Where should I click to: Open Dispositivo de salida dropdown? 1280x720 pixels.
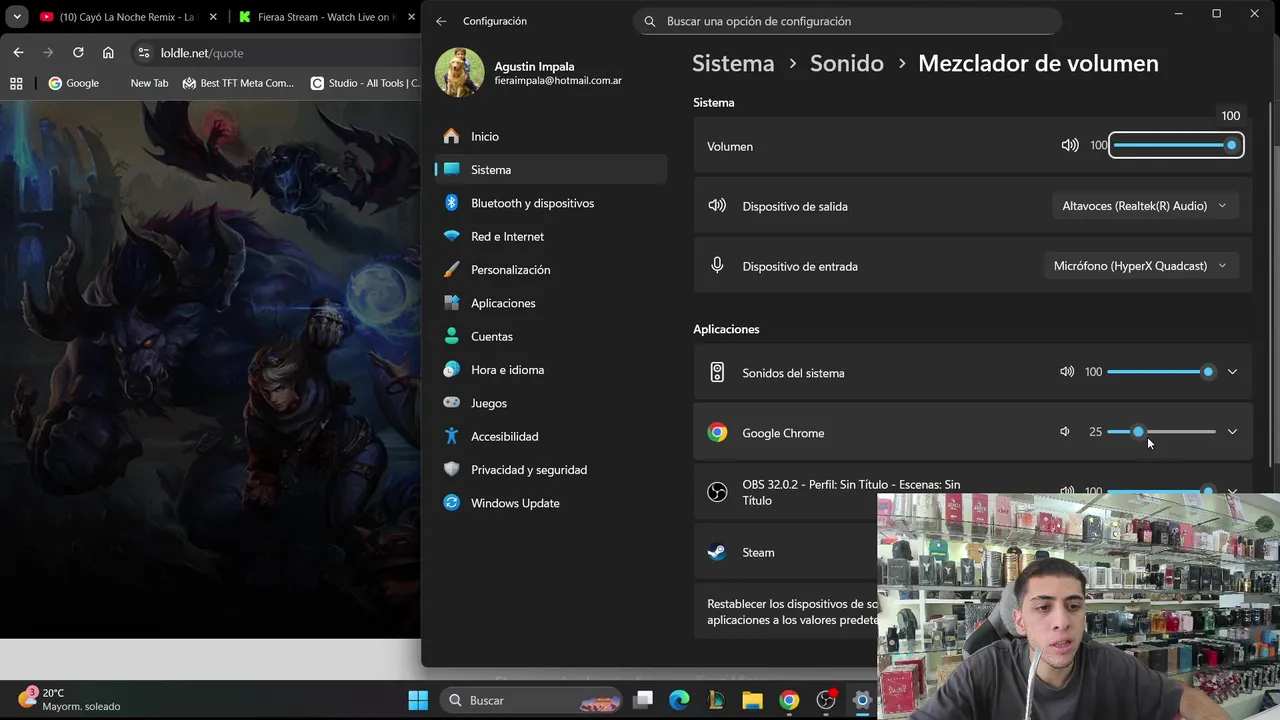click(1145, 206)
